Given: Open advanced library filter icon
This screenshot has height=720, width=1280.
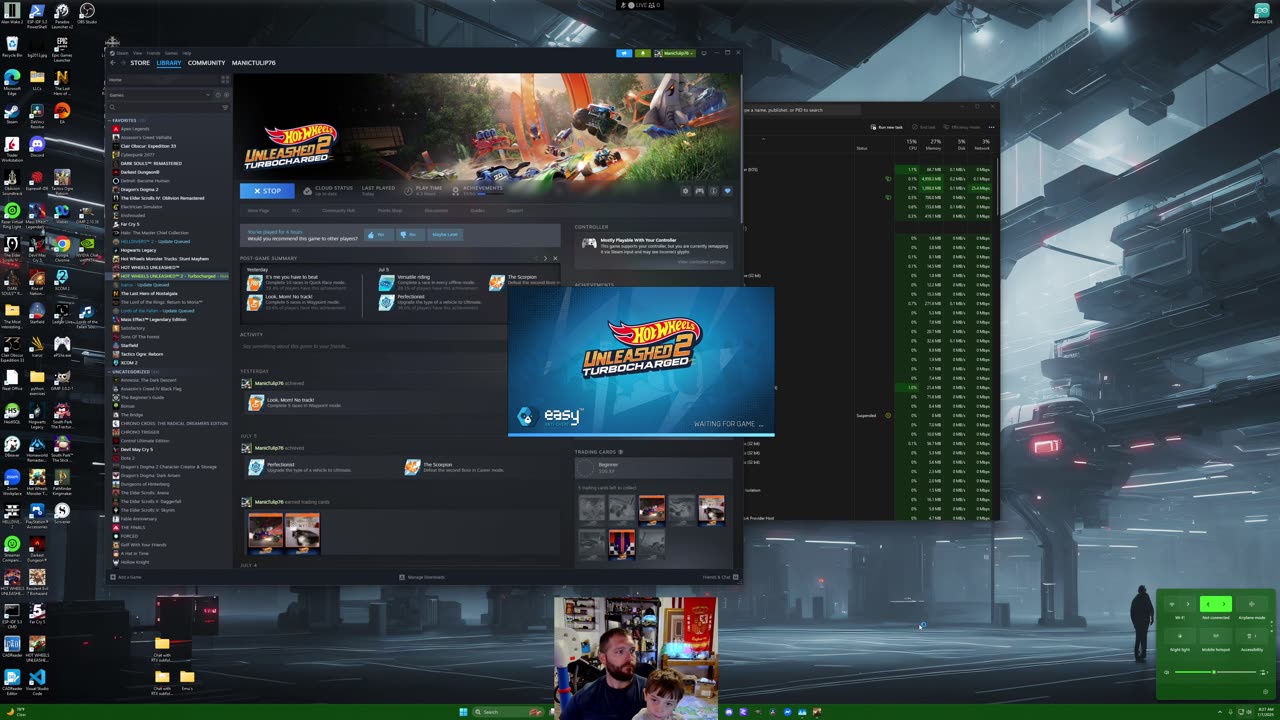Looking at the screenshot, I should pyautogui.click(x=225, y=107).
